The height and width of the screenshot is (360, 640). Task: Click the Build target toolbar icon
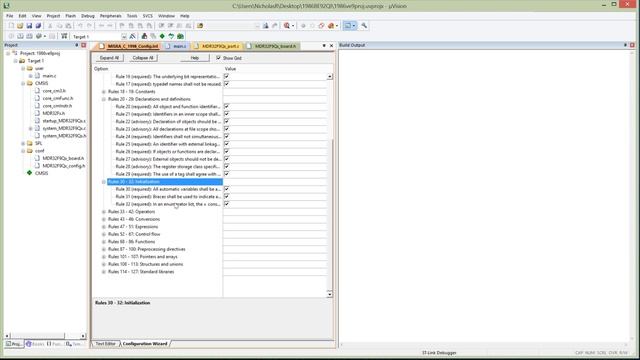[x=20, y=36]
